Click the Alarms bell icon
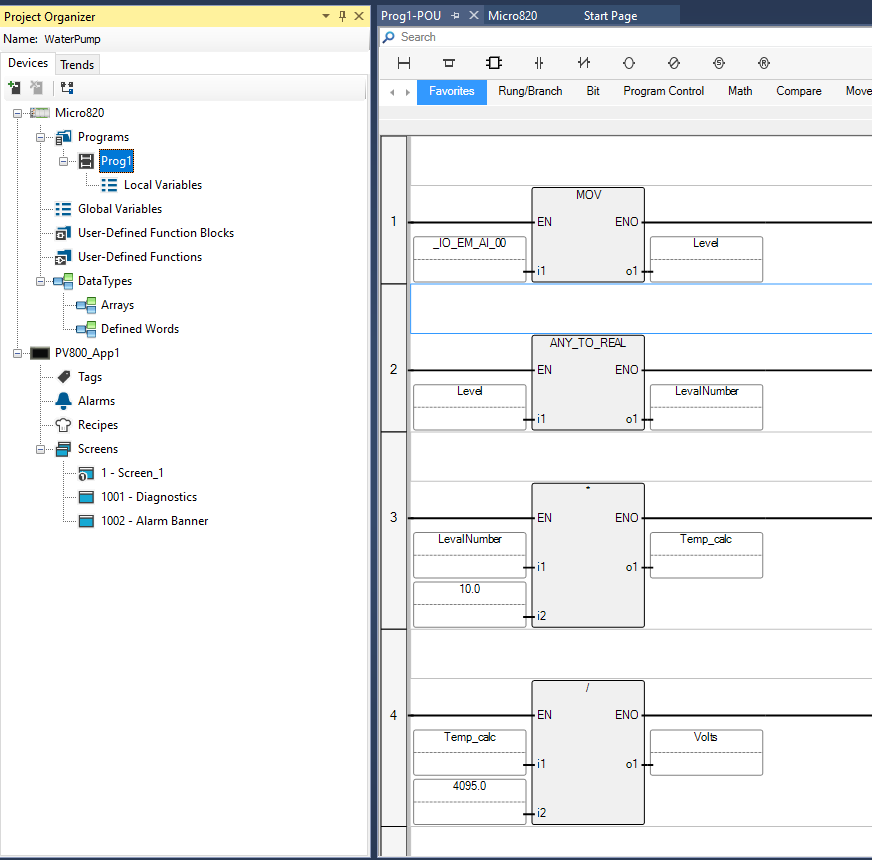The height and width of the screenshot is (860, 872). (x=63, y=401)
